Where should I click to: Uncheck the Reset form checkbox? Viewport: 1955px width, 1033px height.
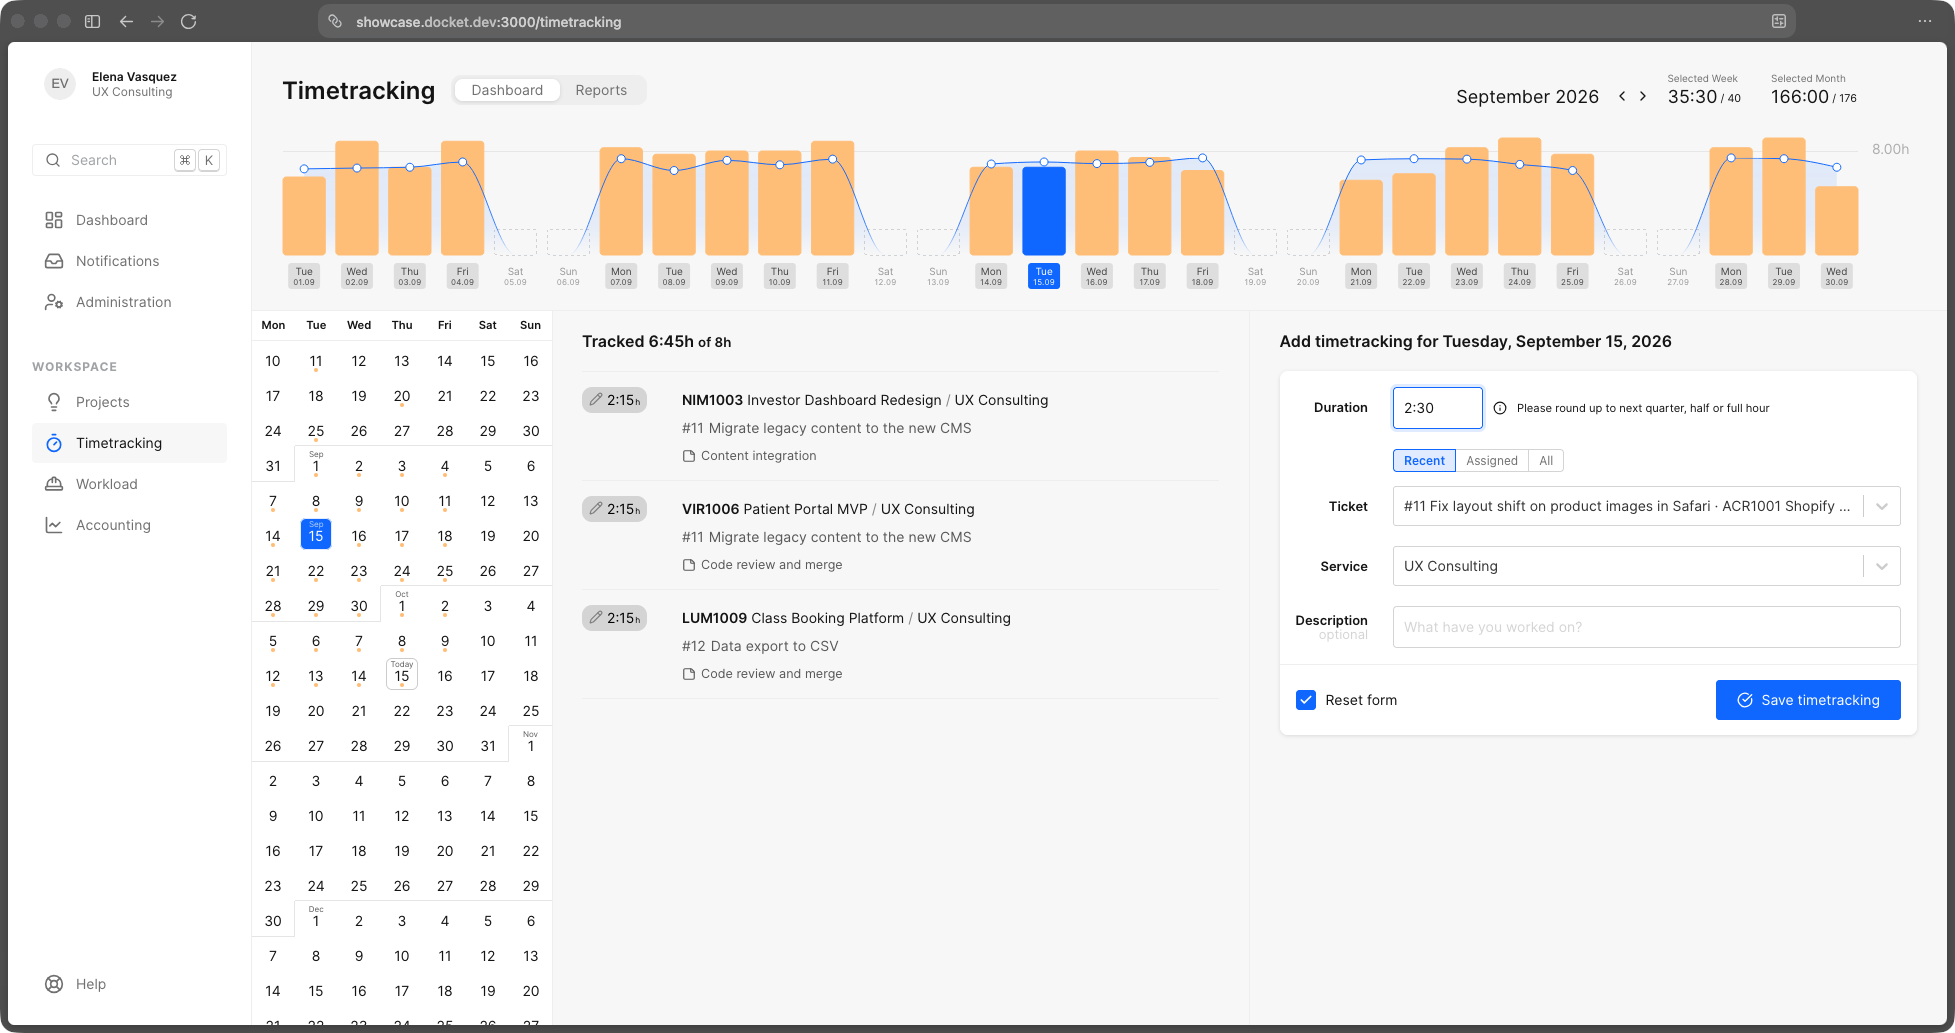coord(1306,700)
